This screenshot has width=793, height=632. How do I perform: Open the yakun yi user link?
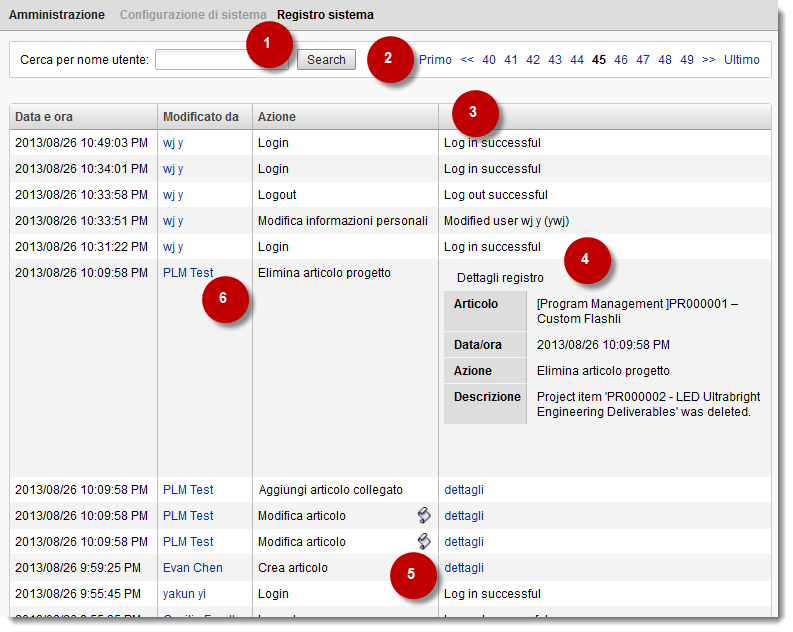(184, 594)
